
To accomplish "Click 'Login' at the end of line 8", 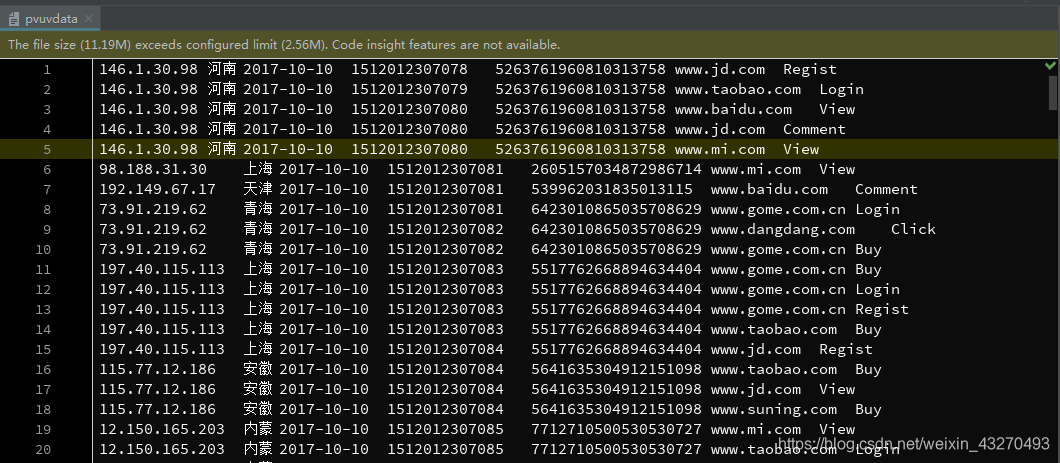I will pyautogui.click(x=877, y=210).
